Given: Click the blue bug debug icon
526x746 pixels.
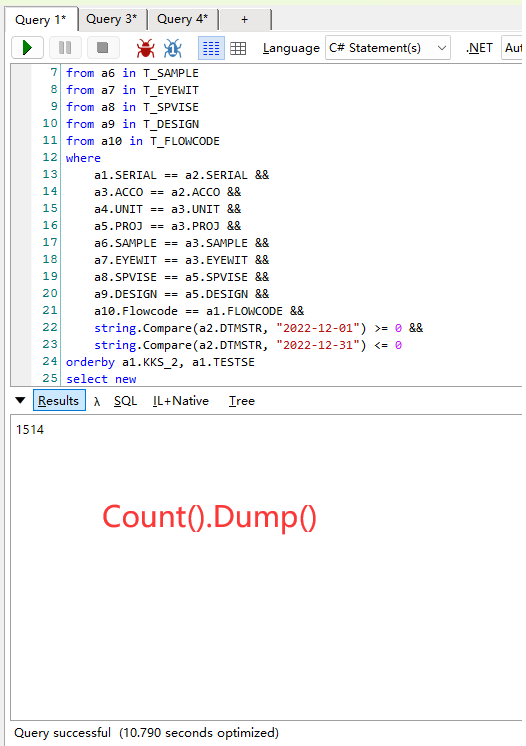Looking at the screenshot, I should pyautogui.click(x=173, y=48).
